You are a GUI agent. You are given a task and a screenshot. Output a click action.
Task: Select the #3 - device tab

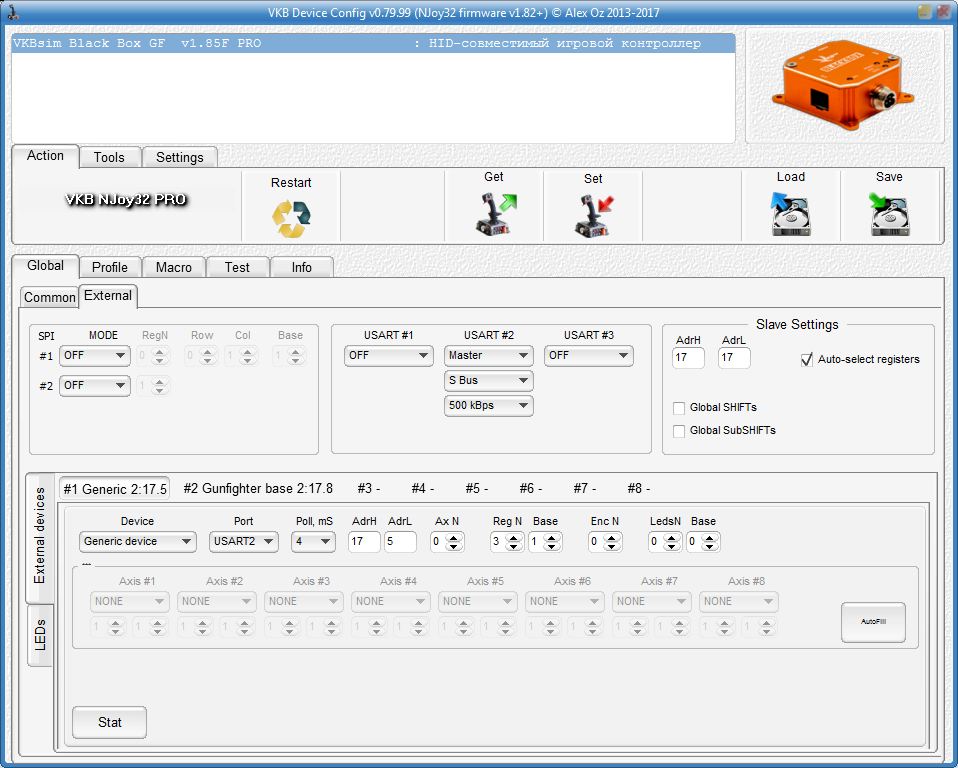[x=368, y=488]
